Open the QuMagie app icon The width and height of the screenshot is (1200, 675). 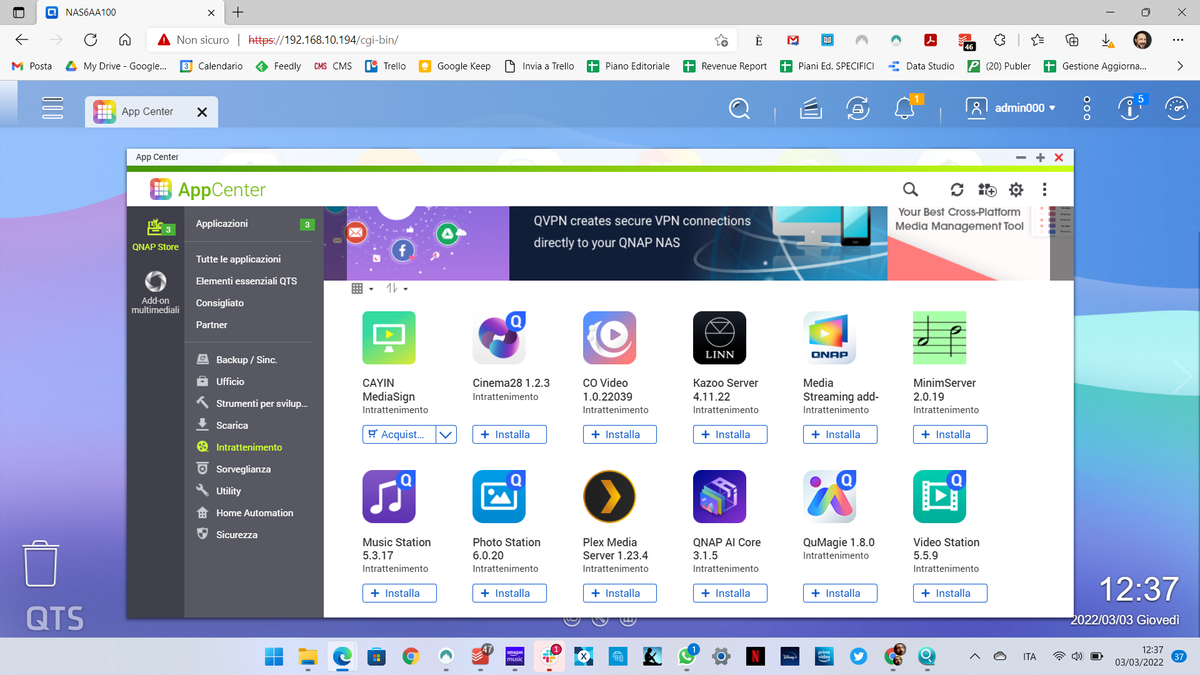click(x=830, y=496)
